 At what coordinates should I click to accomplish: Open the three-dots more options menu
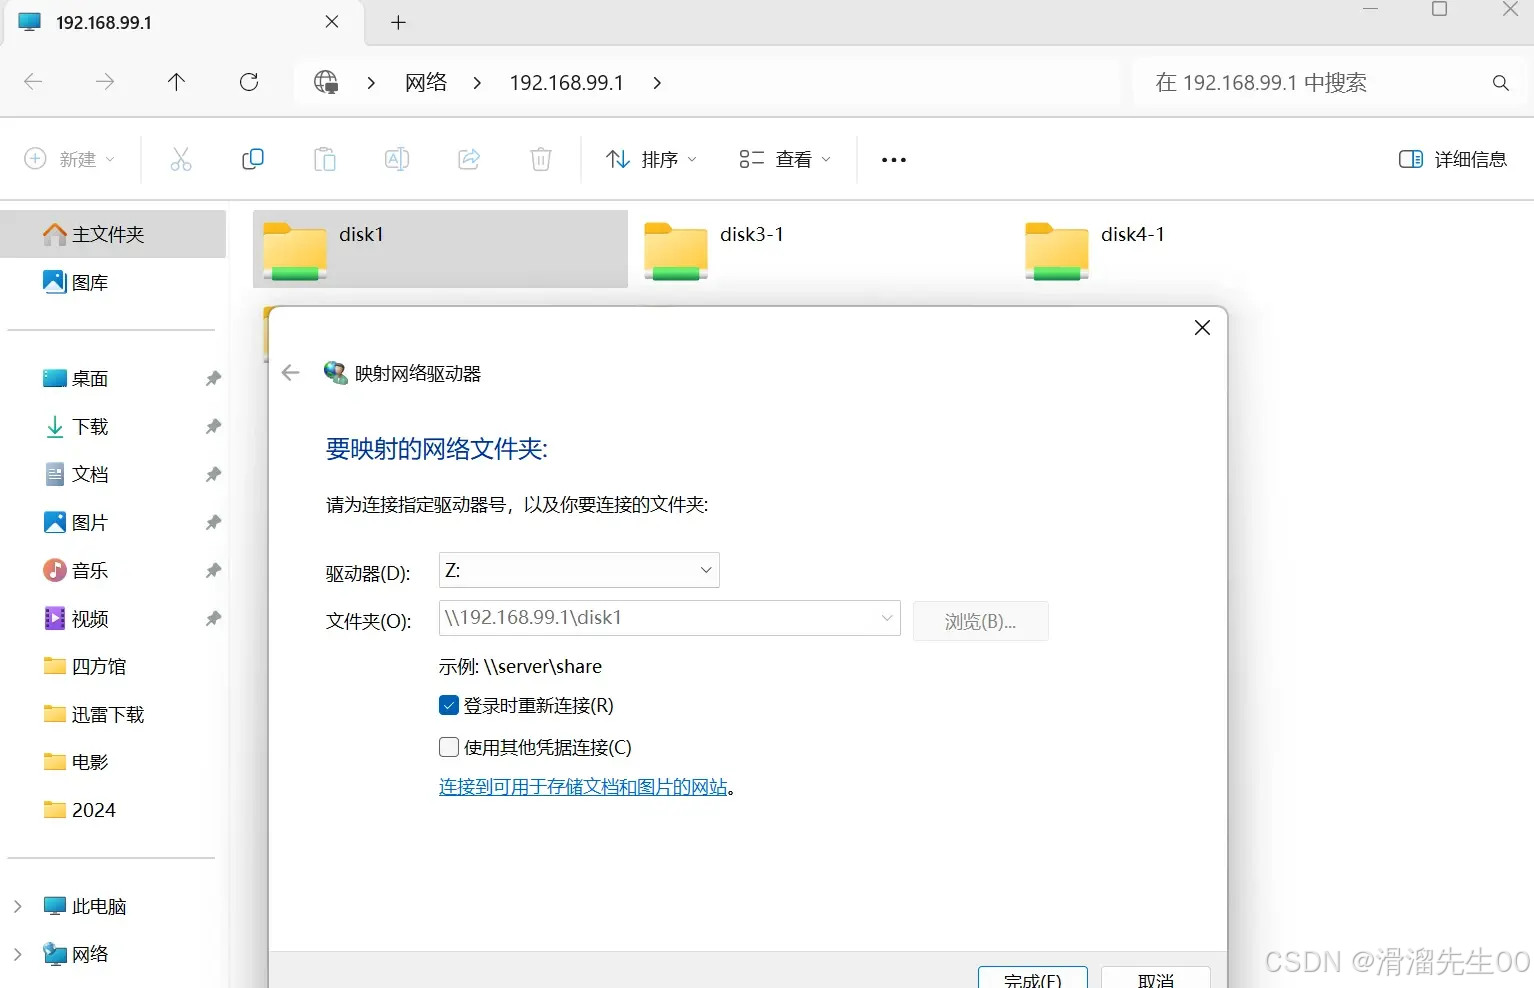894,160
